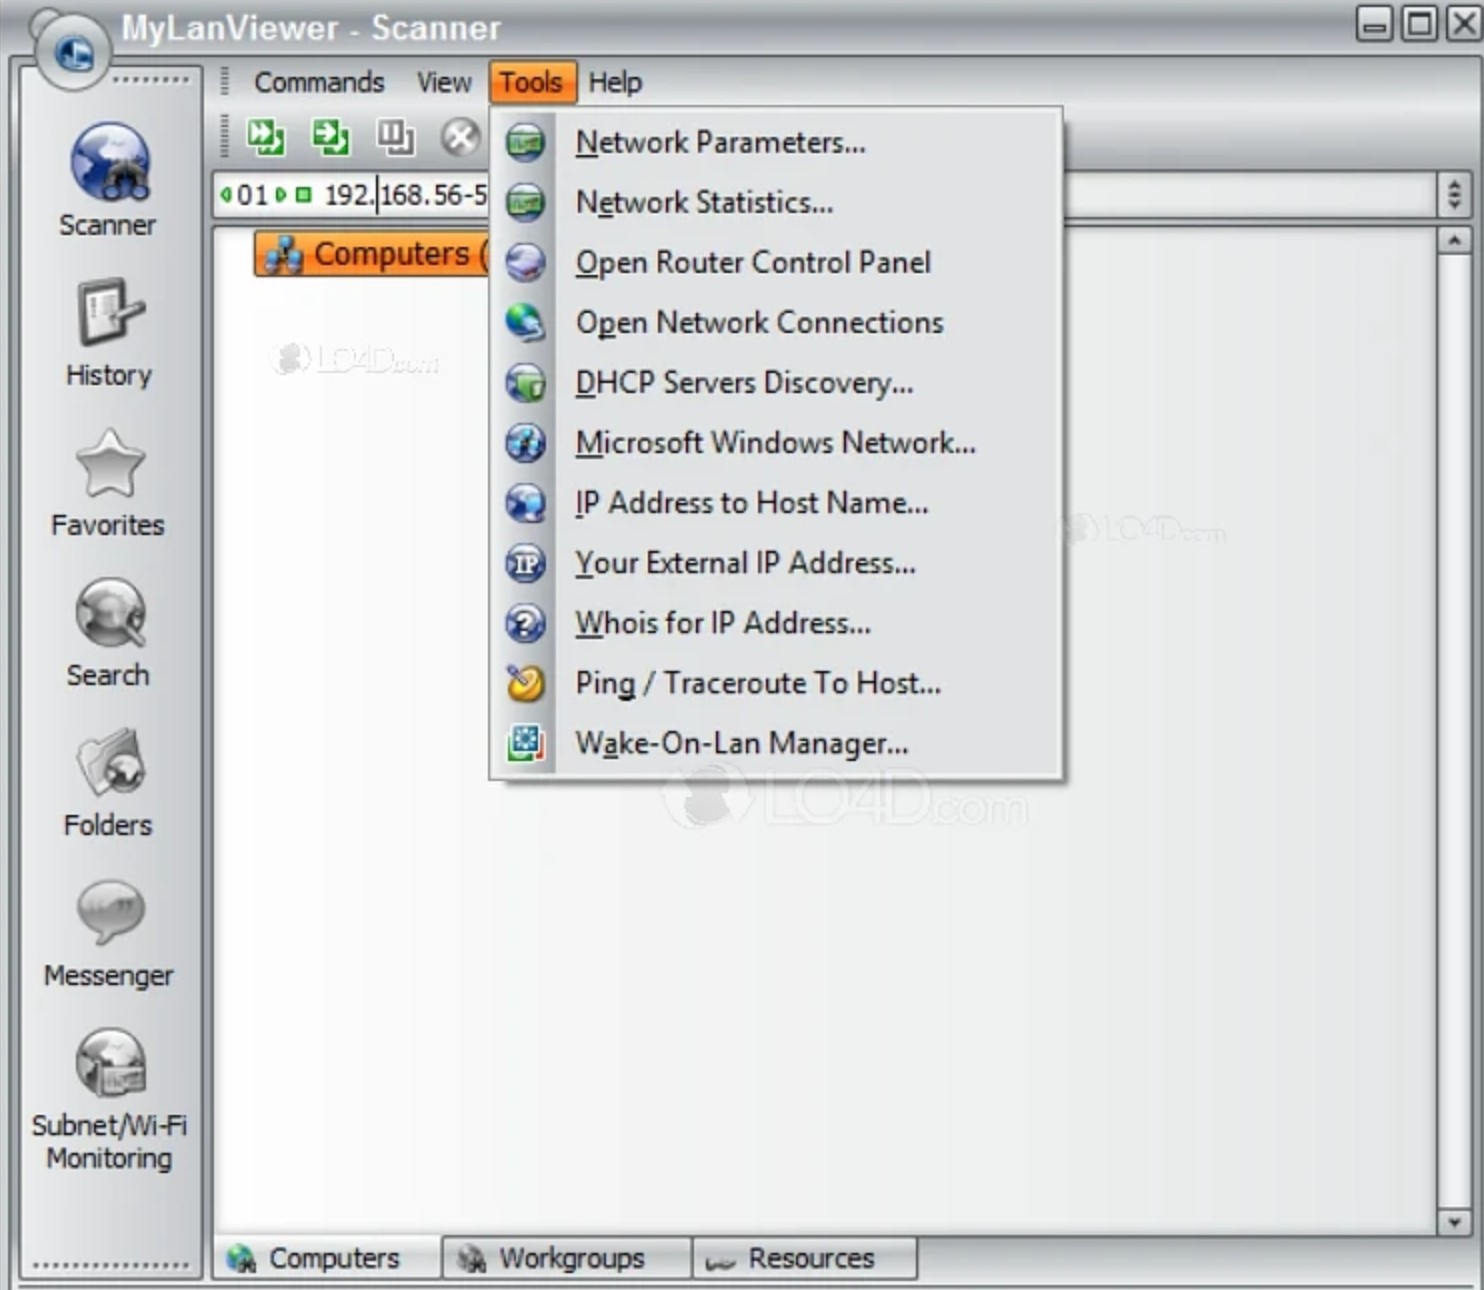Click the second green full scan toolbar icon

coord(330,137)
